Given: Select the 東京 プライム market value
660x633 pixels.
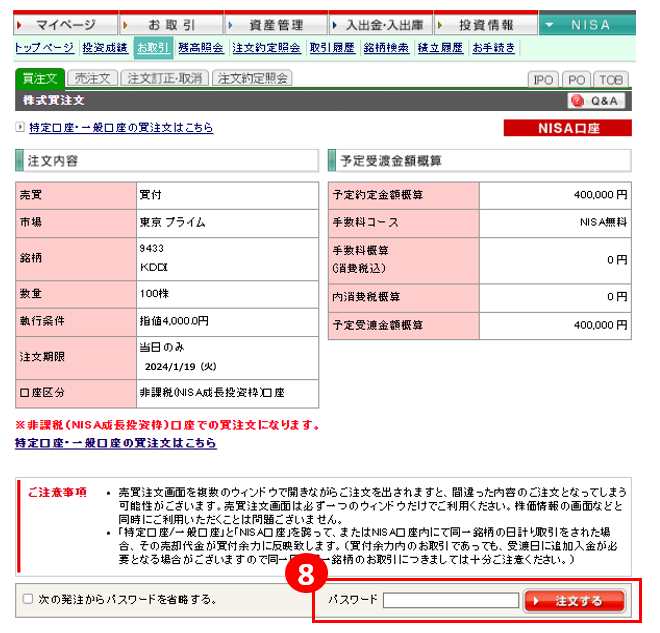Looking at the screenshot, I should [x=173, y=222].
